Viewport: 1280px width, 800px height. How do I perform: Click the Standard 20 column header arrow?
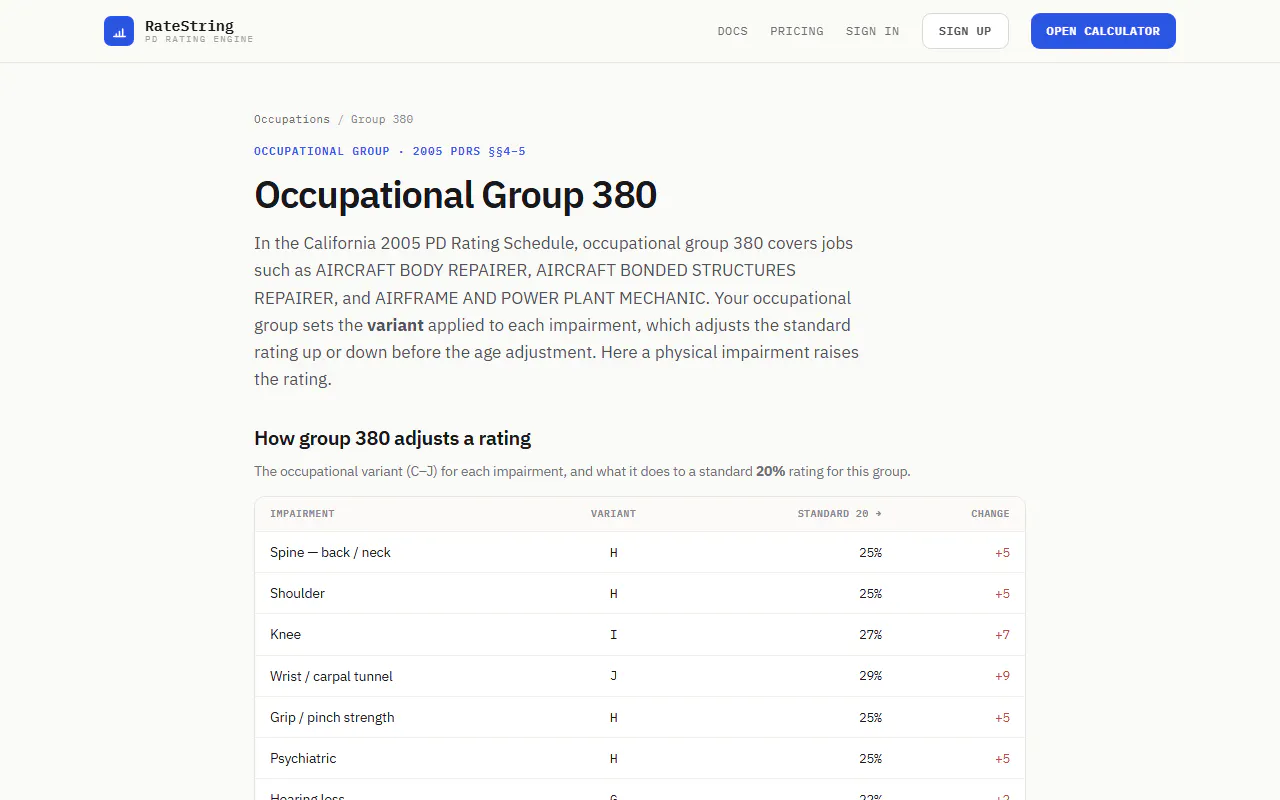878,514
